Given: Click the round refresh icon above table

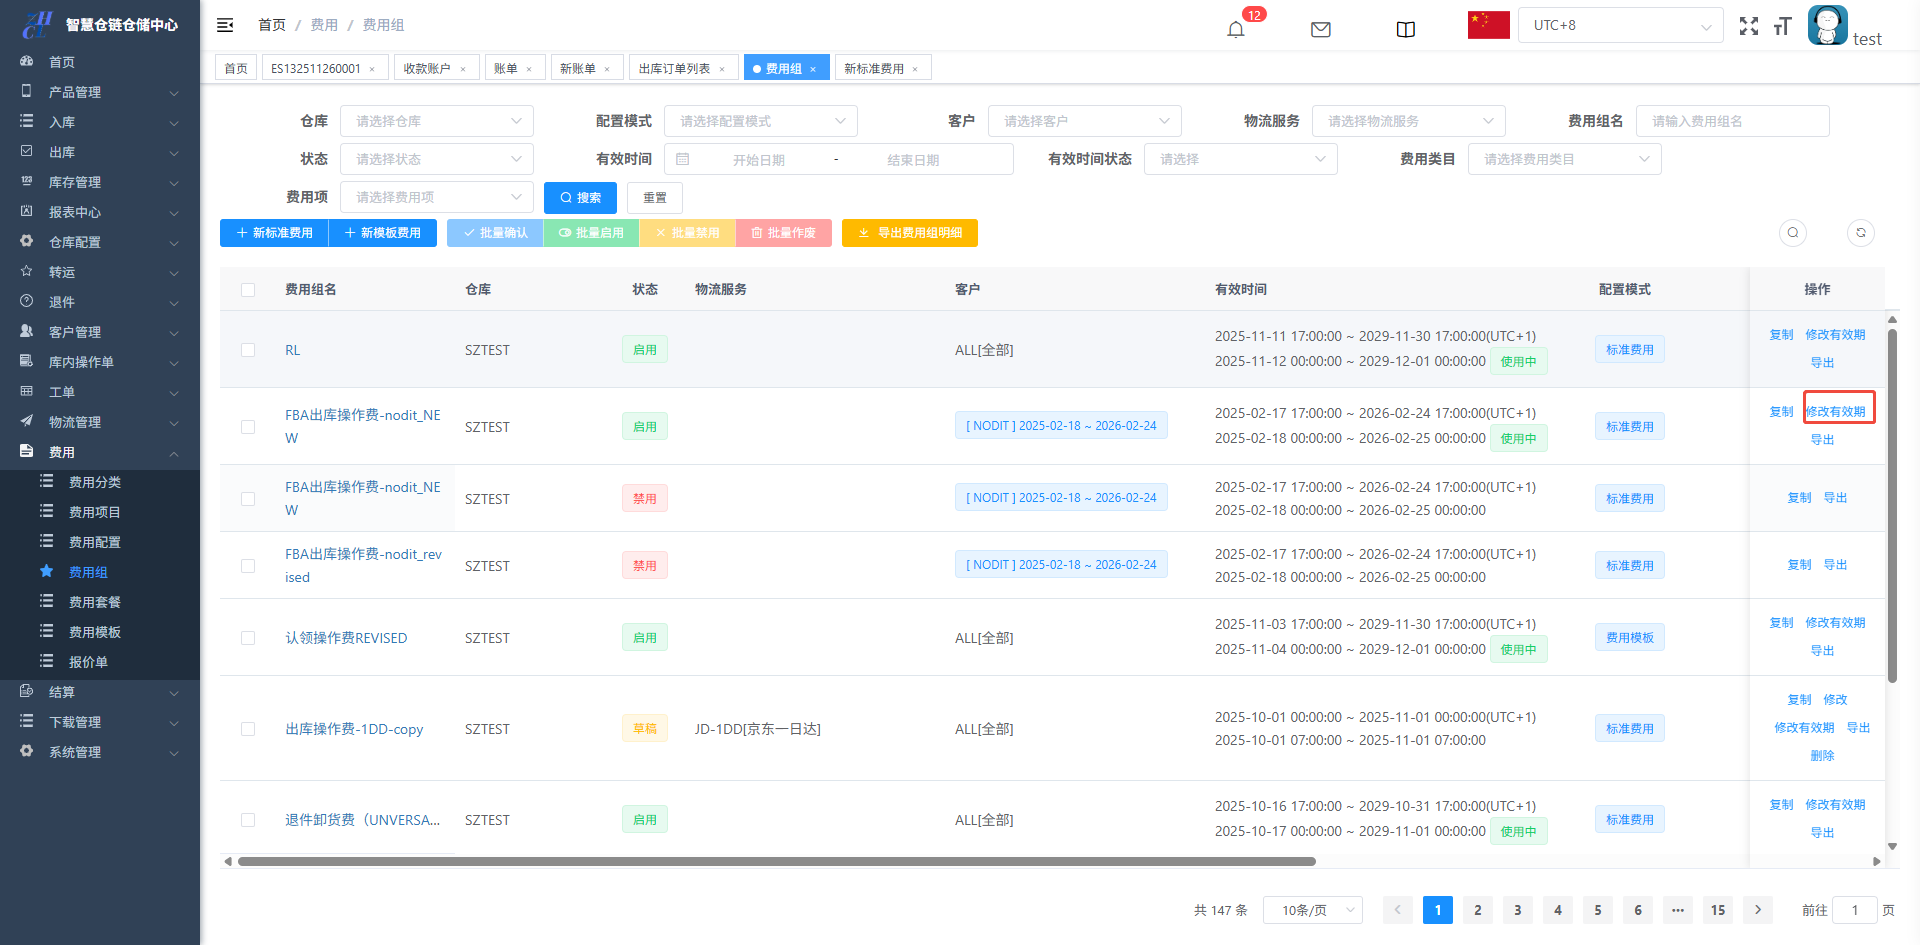Looking at the screenshot, I should point(1860,233).
